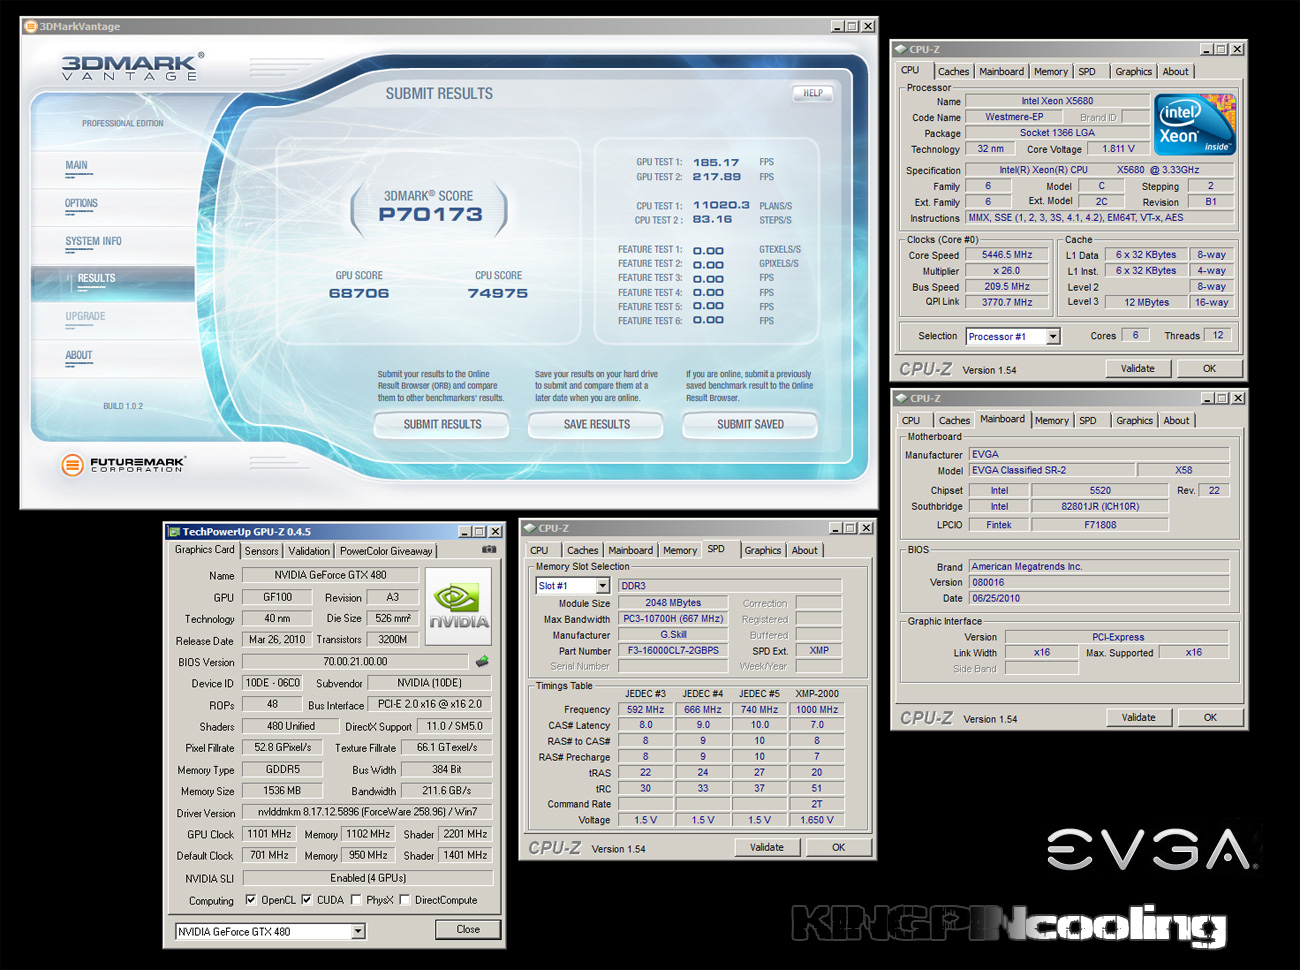Image resolution: width=1300 pixels, height=970 pixels.
Task: Click the Save Results button
Action: point(596,425)
